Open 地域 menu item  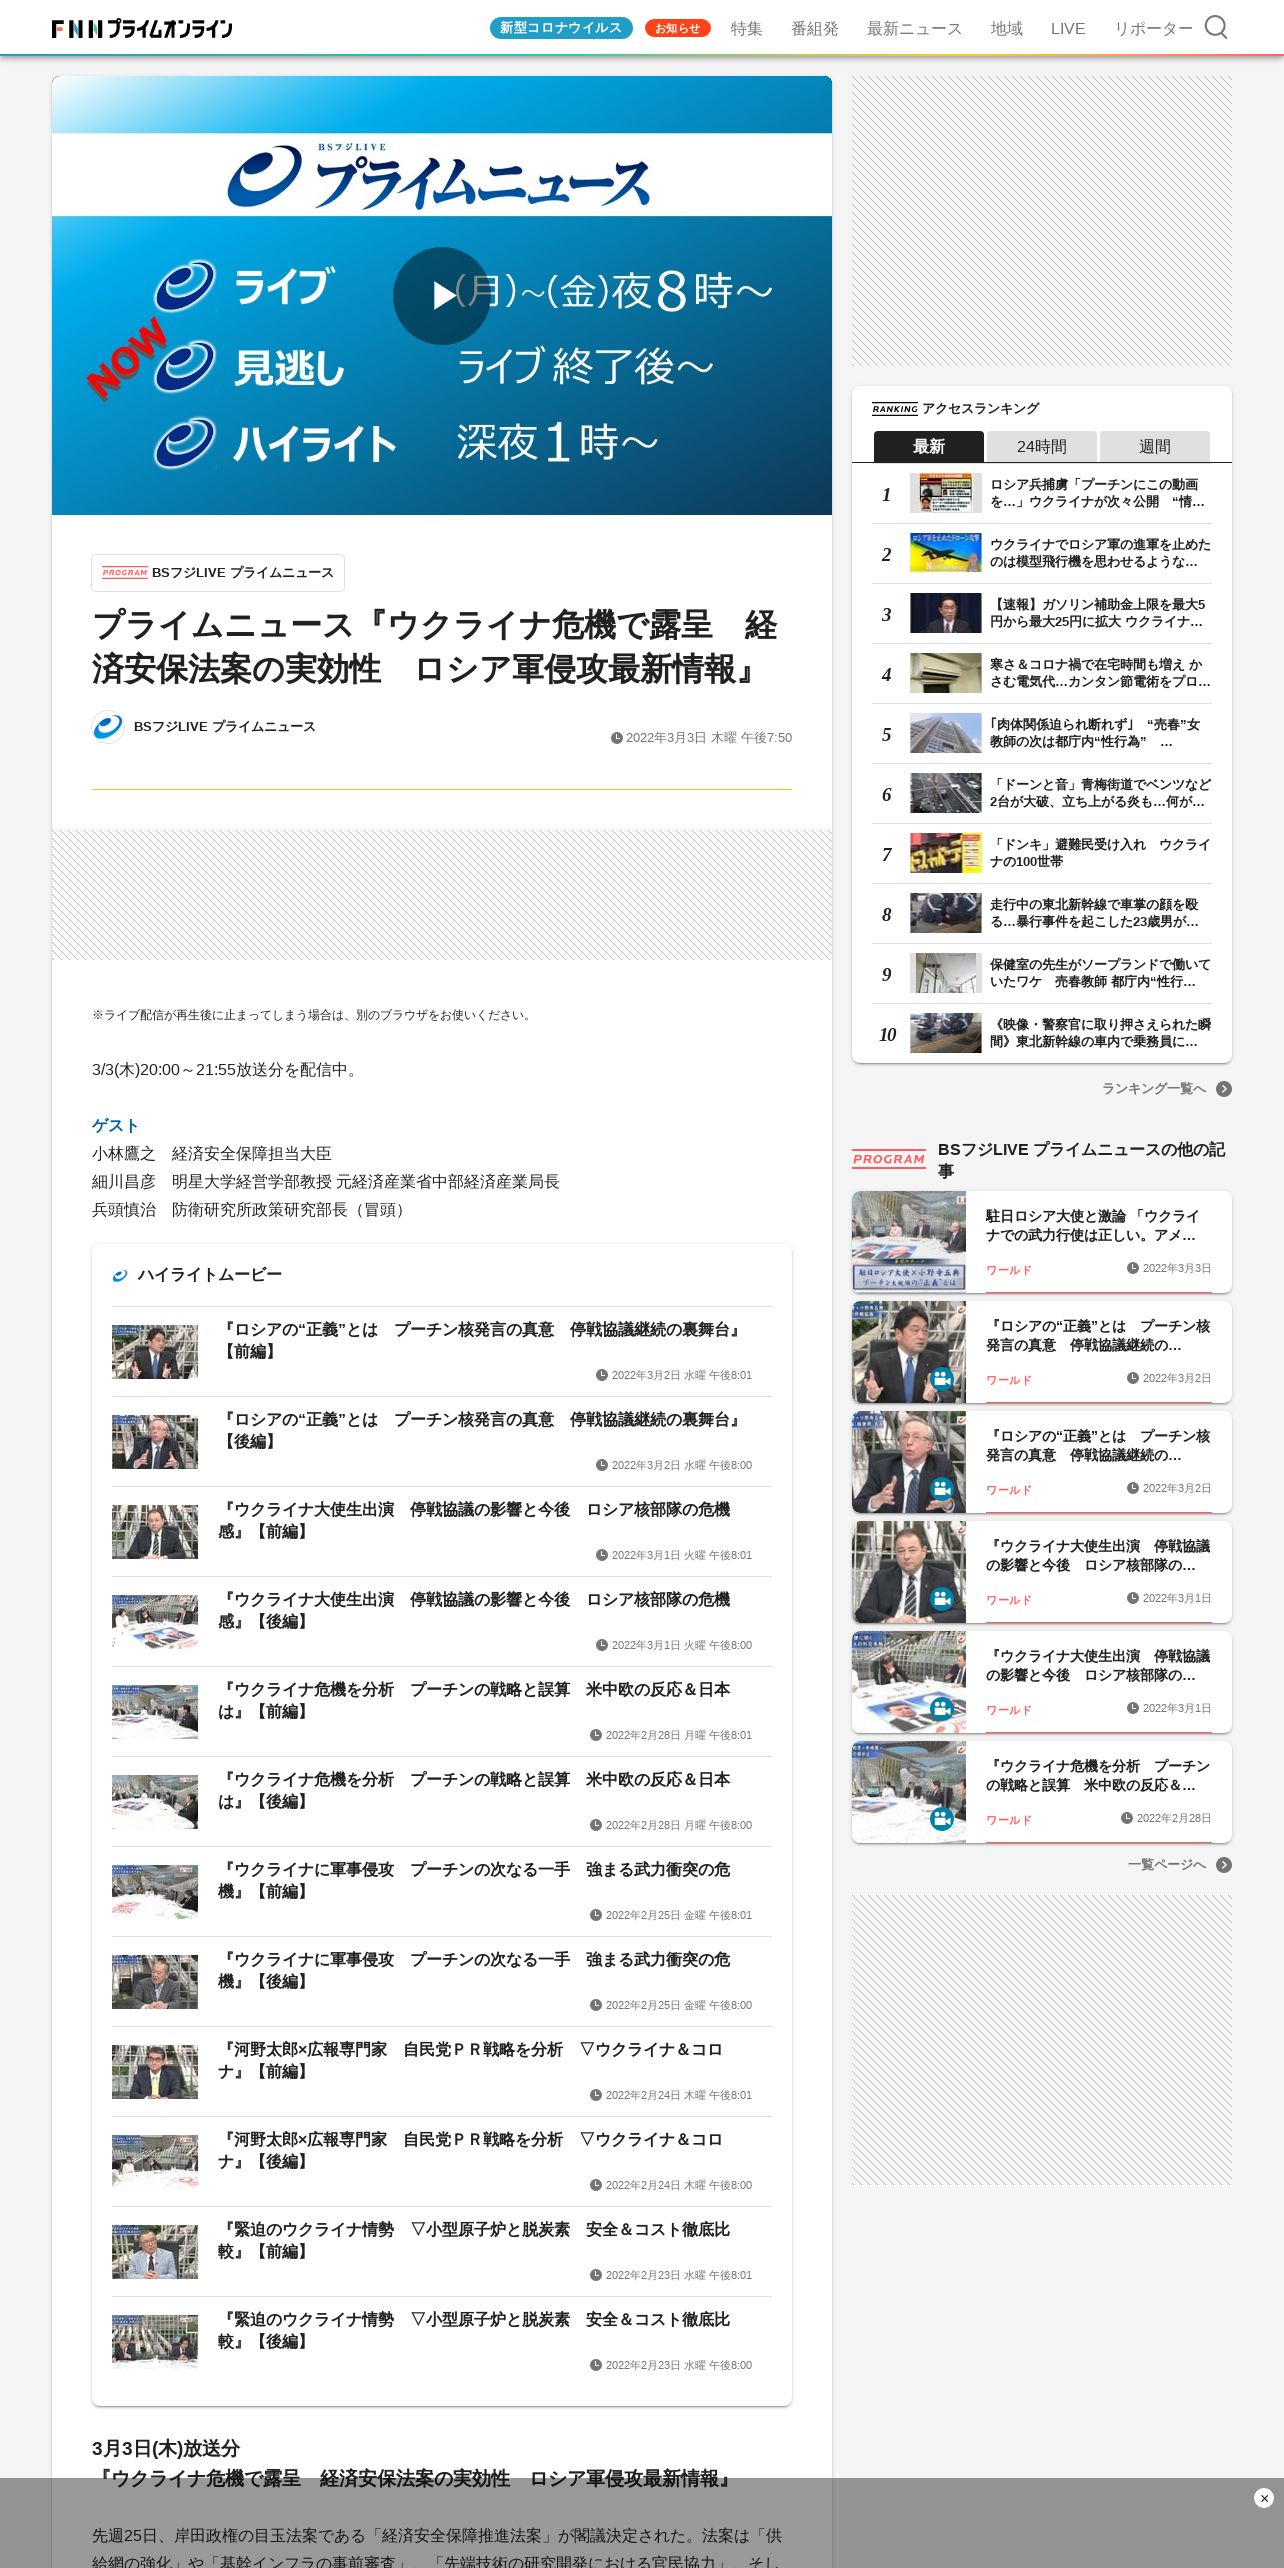click(x=1006, y=29)
